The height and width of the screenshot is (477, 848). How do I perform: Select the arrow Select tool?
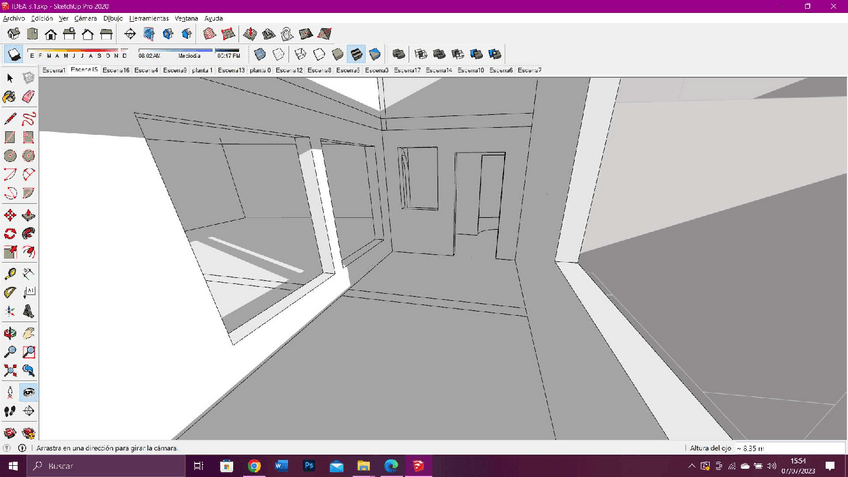pyautogui.click(x=10, y=78)
